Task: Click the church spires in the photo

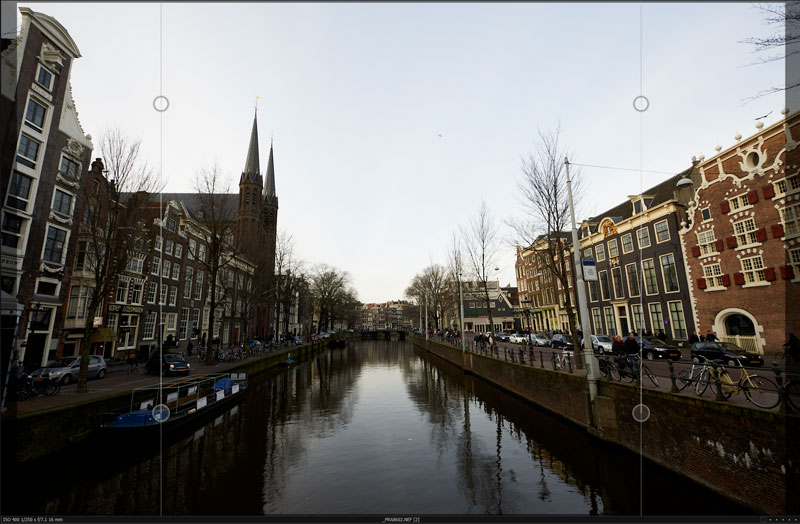Action: pos(260,153)
